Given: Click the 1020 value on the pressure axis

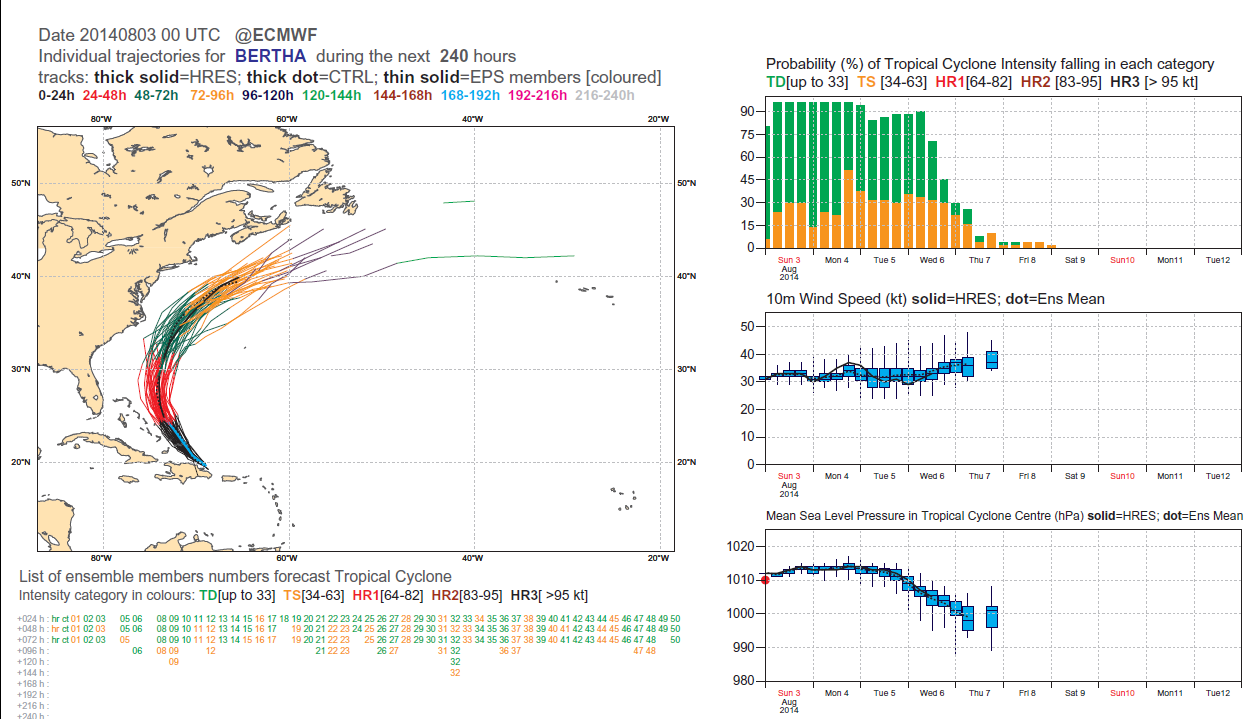Looking at the screenshot, I should pyautogui.click(x=740, y=546).
